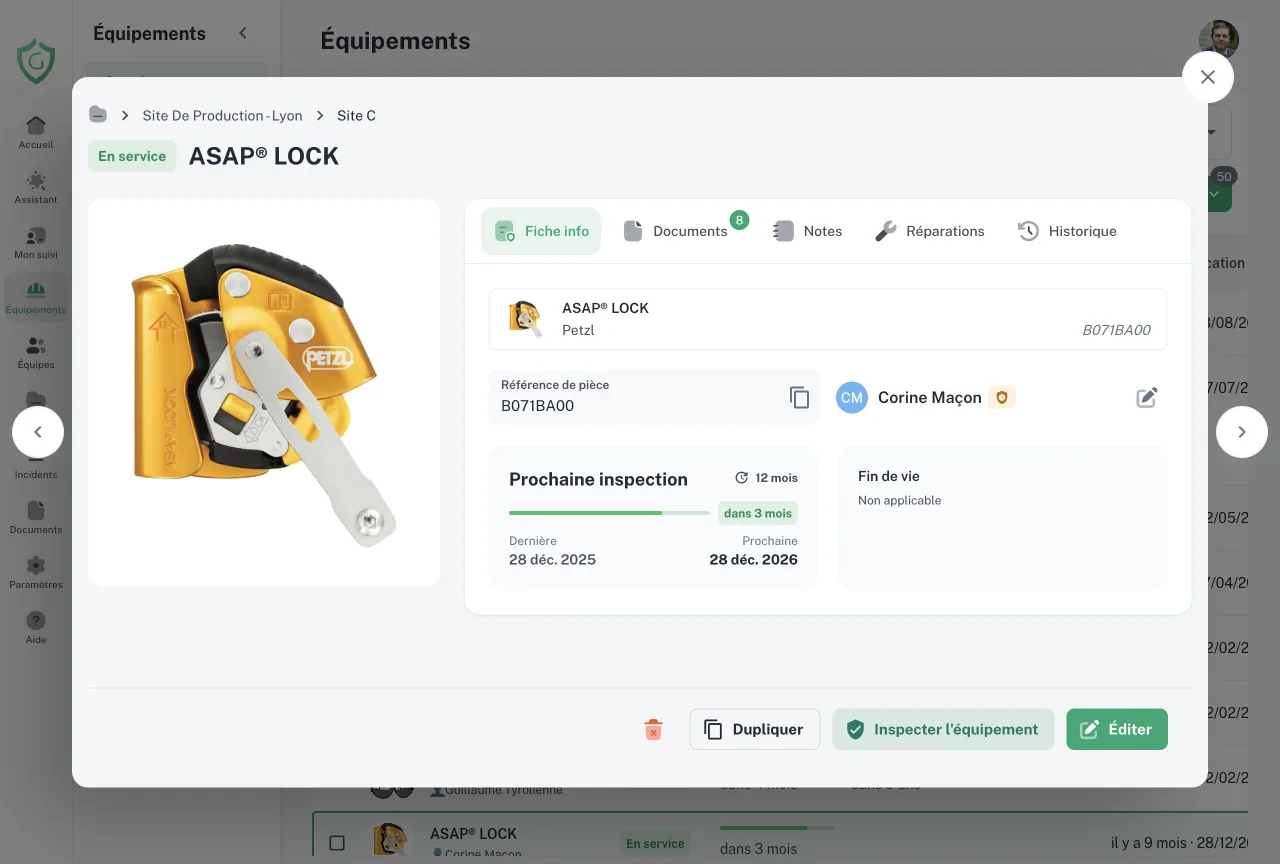Copy the part reference B071BA00

tap(799, 397)
